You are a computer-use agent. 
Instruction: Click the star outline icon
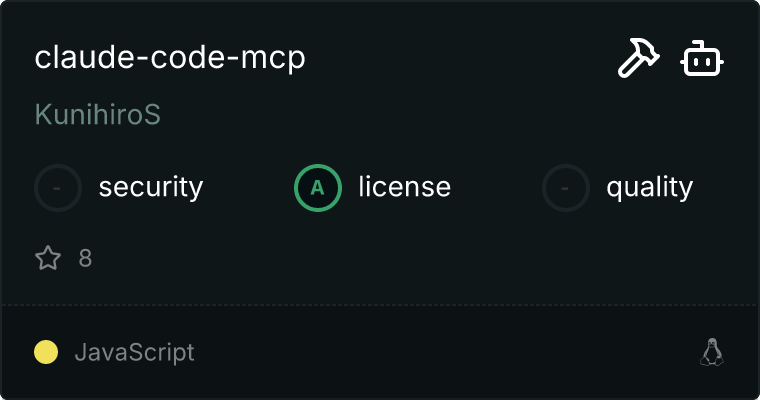(x=48, y=257)
